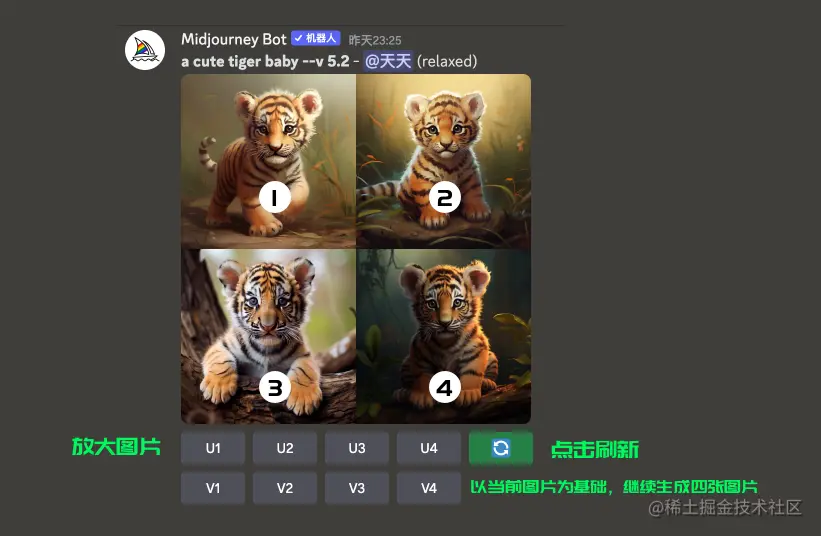The width and height of the screenshot is (821, 536).
Task: Open tiger cub image numbered 2
Action: tap(443, 161)
